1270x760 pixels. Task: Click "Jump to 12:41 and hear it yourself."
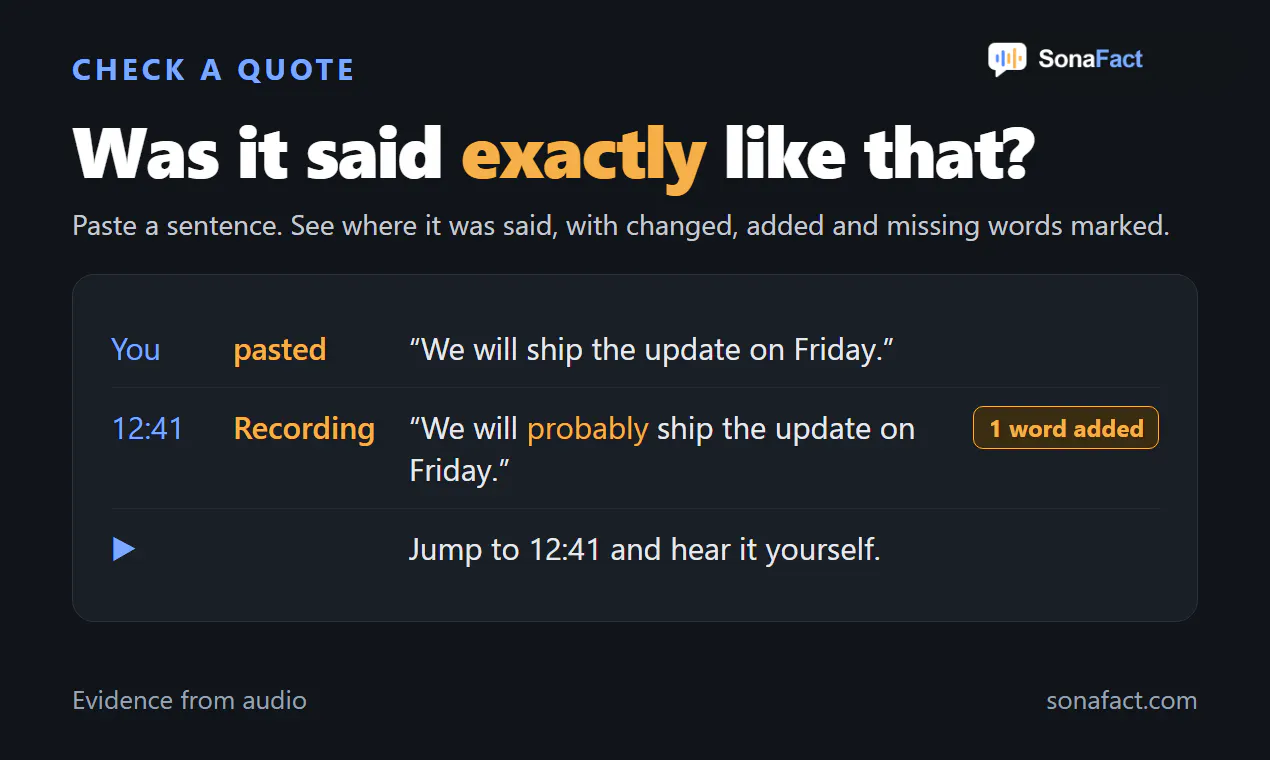644,549
